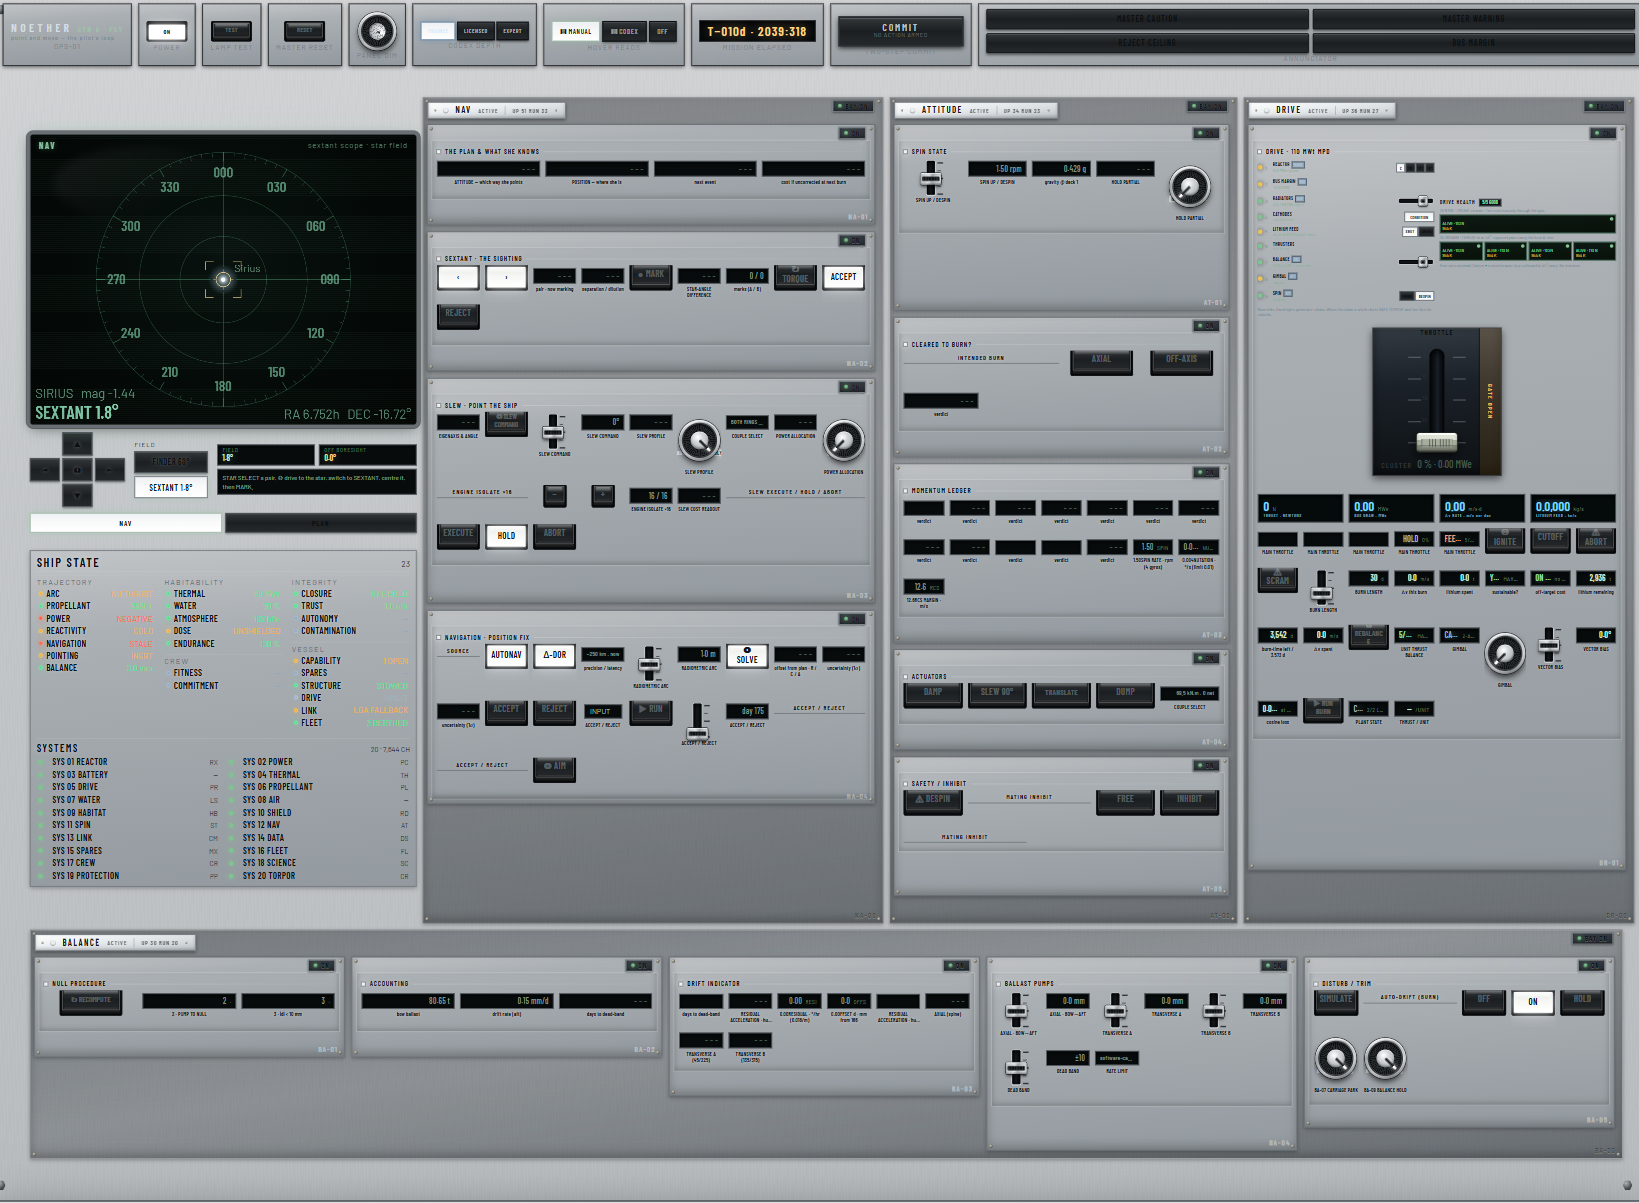Image resolution: width=1639 pixels, height=1203 pixels.
Task: Click the Spin State hold partial knob
Action: pos(1189,186)
